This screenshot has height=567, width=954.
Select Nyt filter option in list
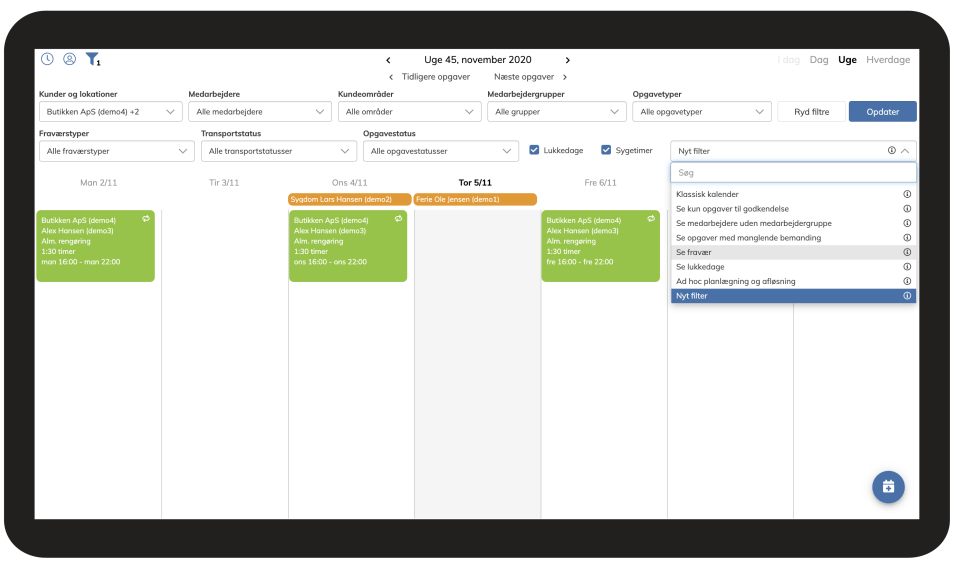(x=793, y=296)
